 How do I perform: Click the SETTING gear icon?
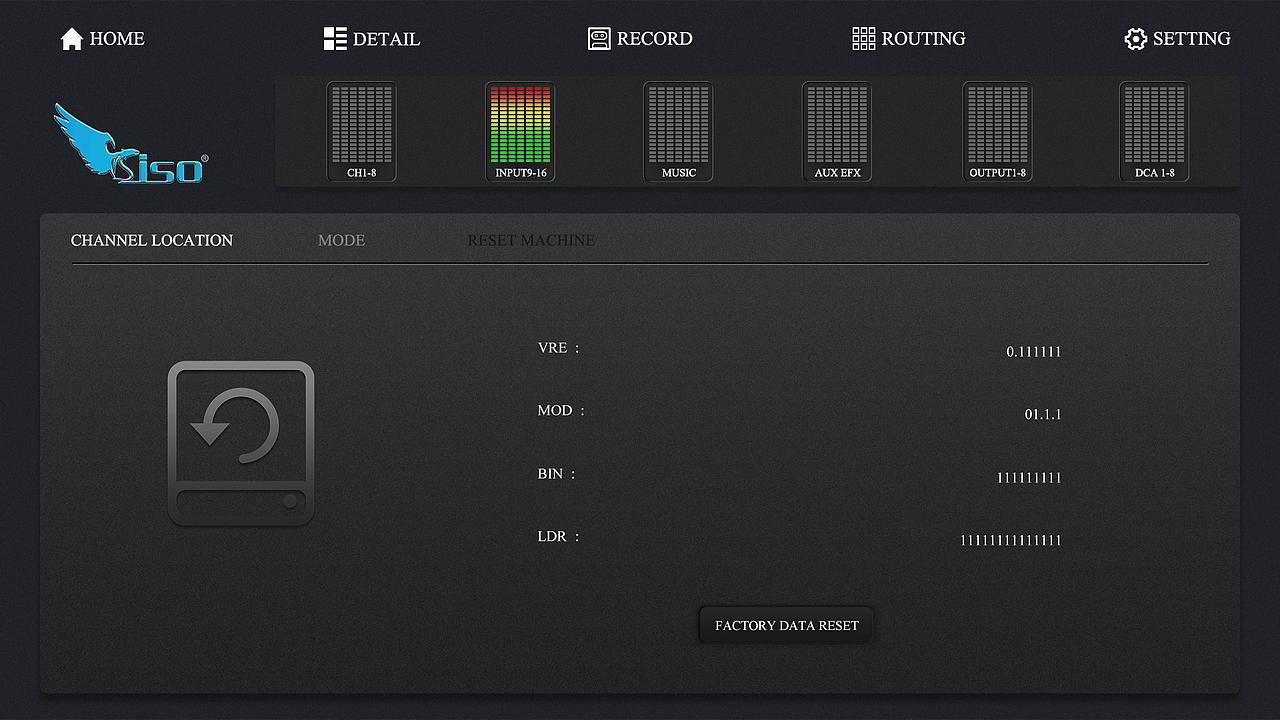coord(1135,39)
